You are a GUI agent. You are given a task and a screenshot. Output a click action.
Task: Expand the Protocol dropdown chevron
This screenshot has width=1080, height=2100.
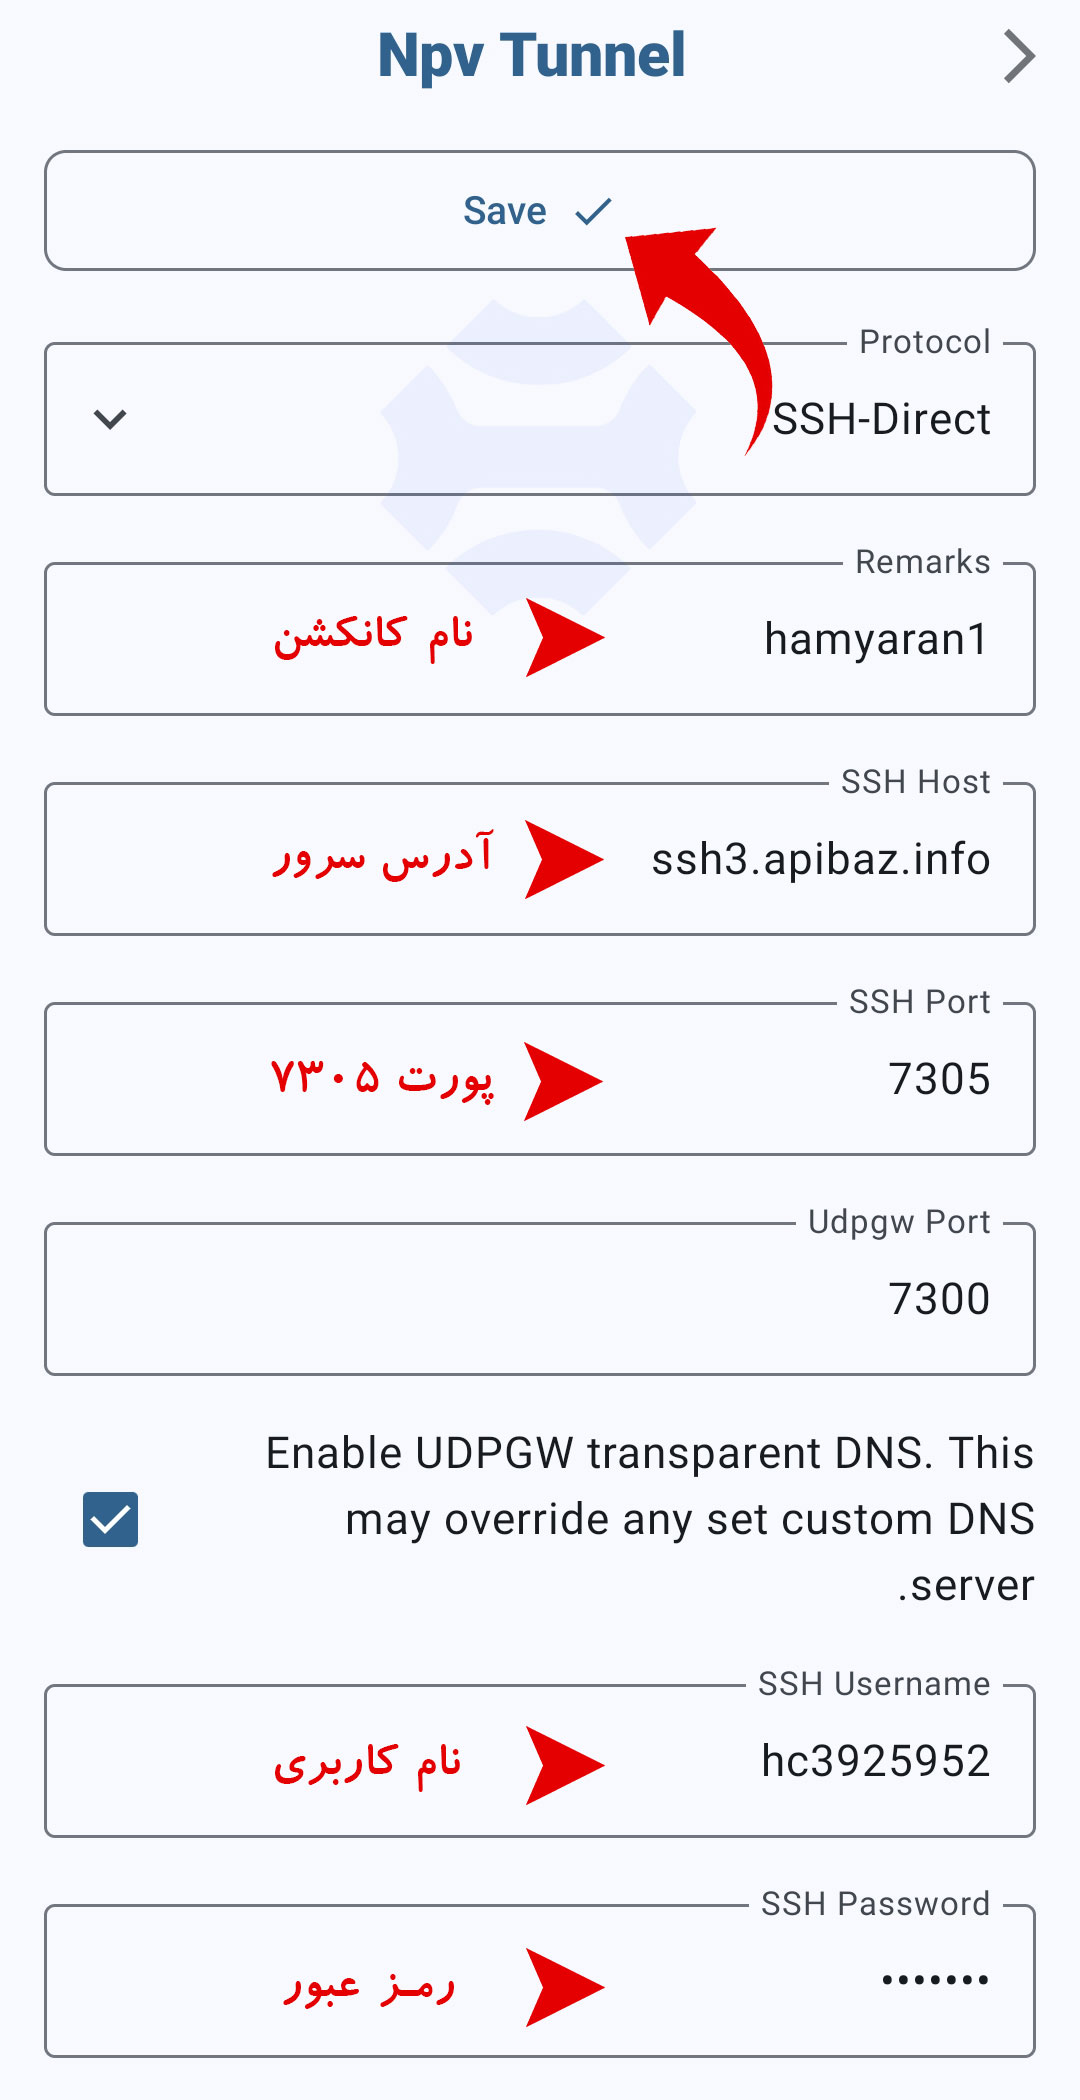coord(110,419)
